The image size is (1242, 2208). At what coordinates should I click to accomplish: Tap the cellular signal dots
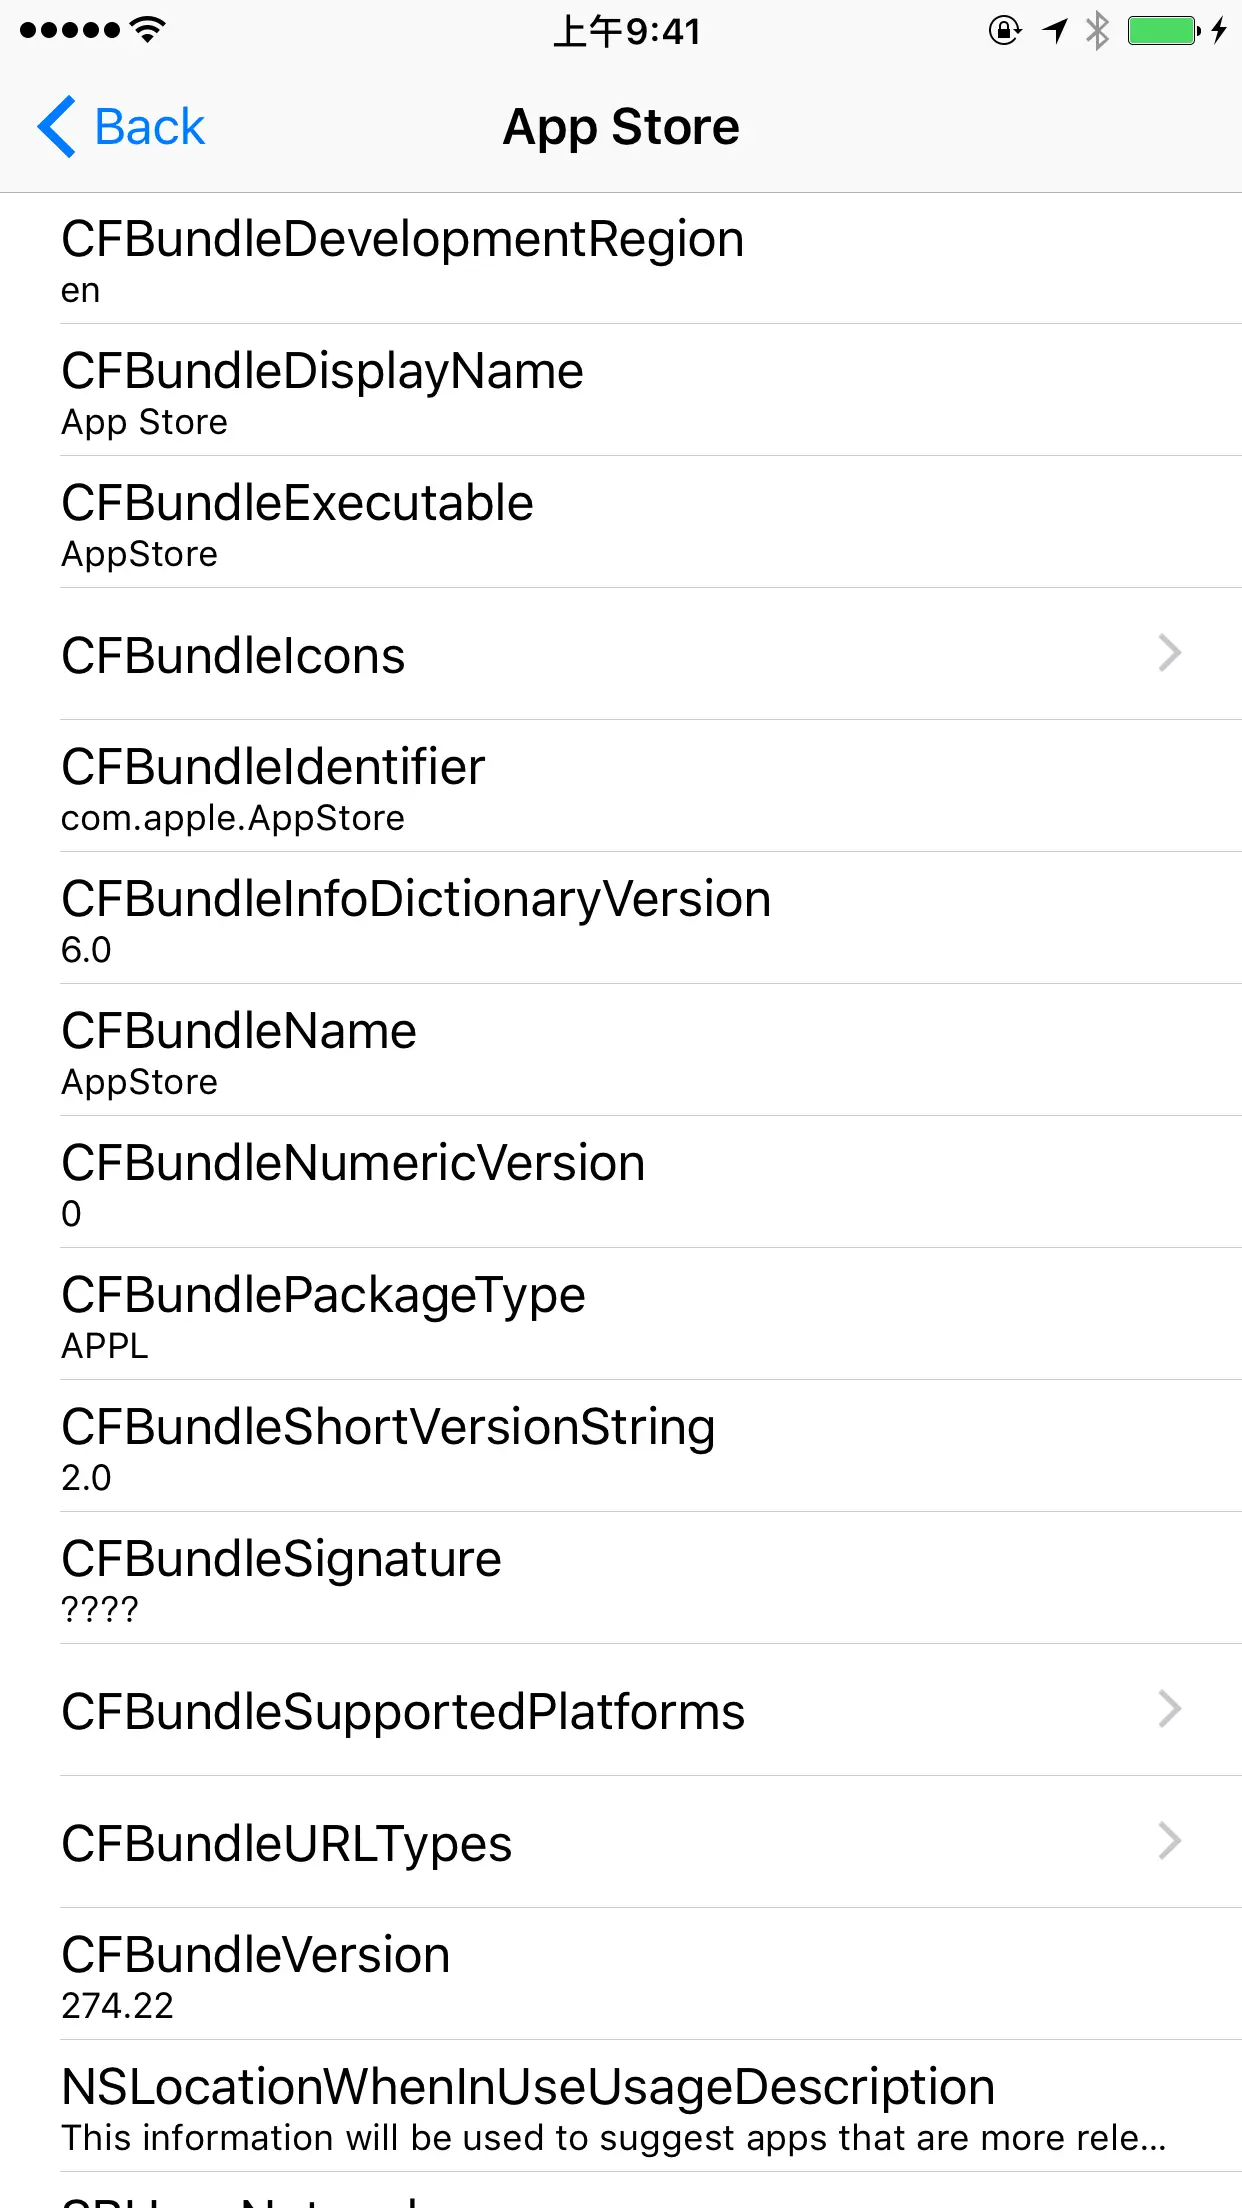pos(70,30)
